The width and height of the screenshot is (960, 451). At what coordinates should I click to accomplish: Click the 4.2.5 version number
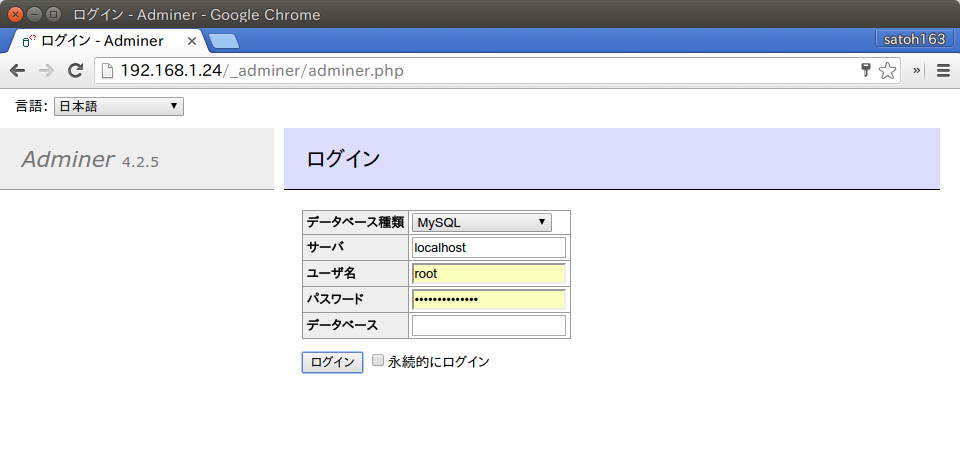pos(140,162)
